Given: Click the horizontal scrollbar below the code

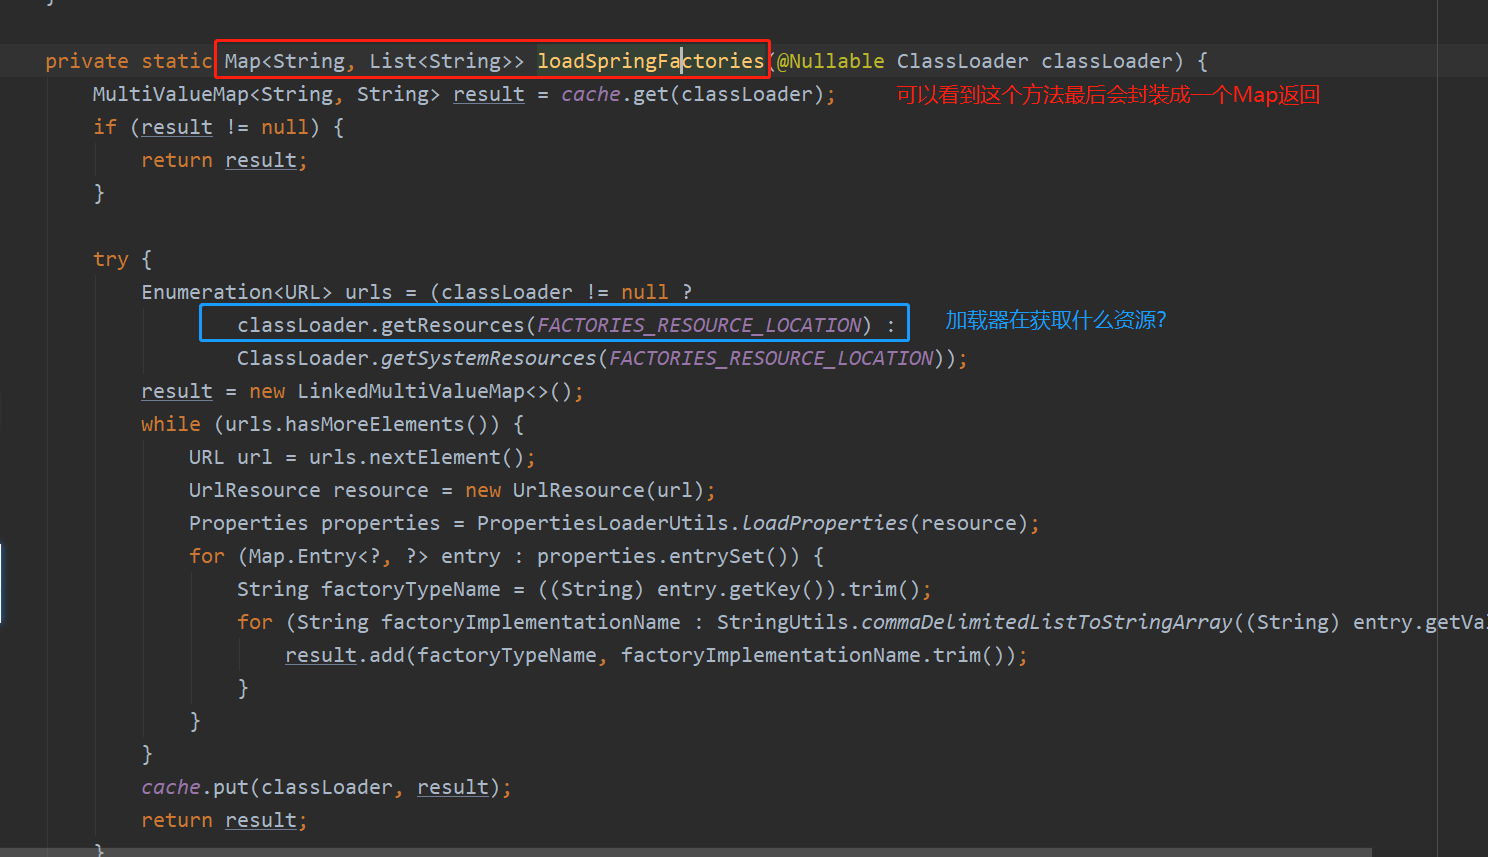Looking at the screenshot, I should pyautogui.click(x=686, y=852).
